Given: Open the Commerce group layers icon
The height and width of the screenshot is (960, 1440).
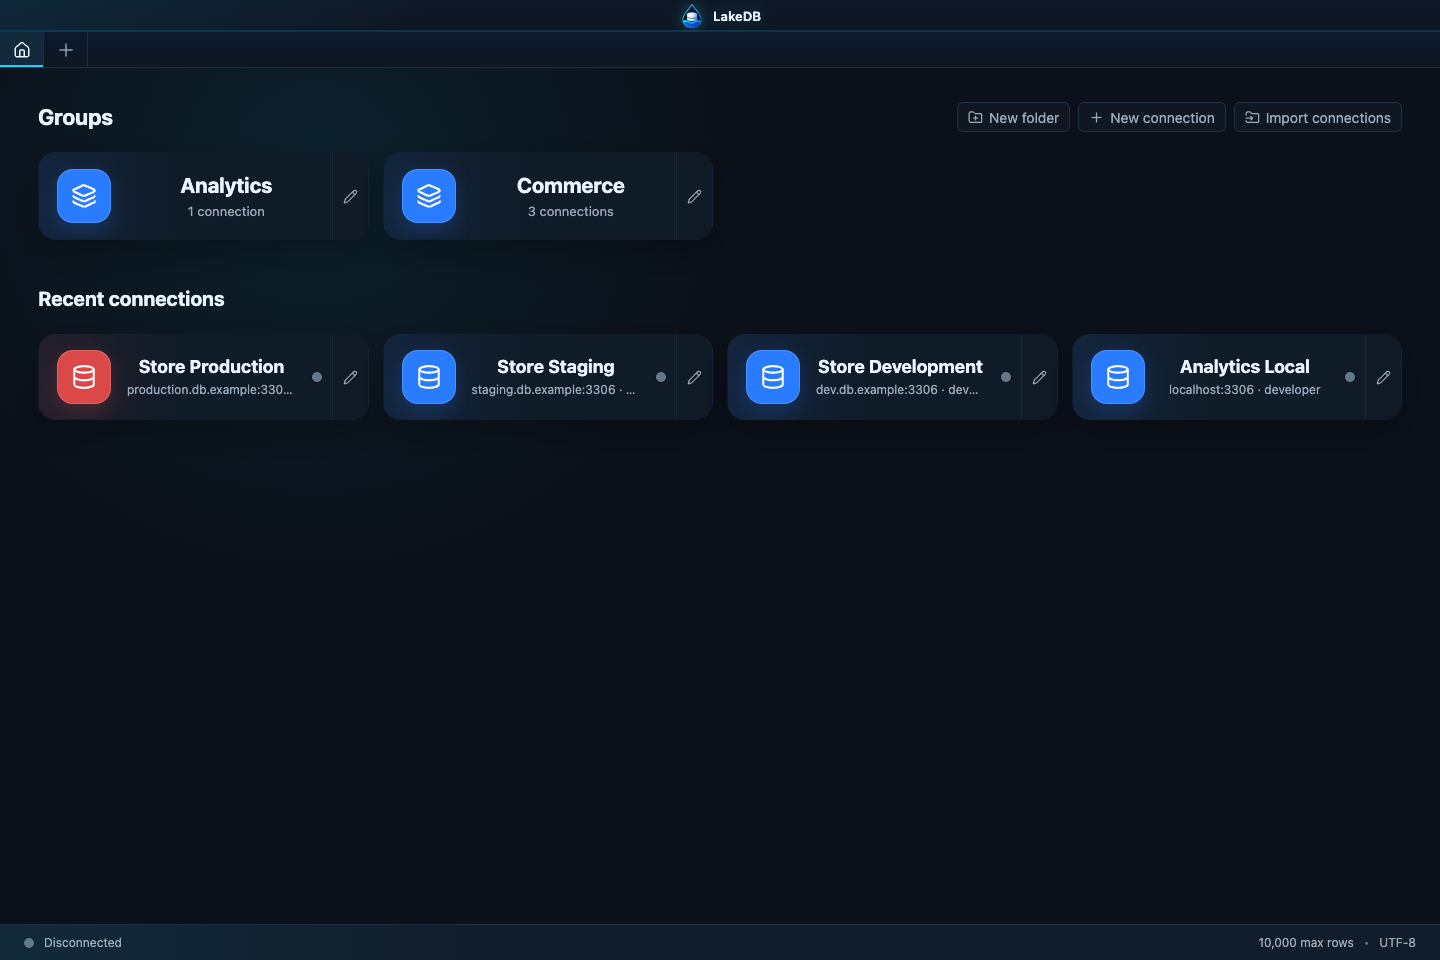Looking at the screenshot, I should [x=429, y=196].
